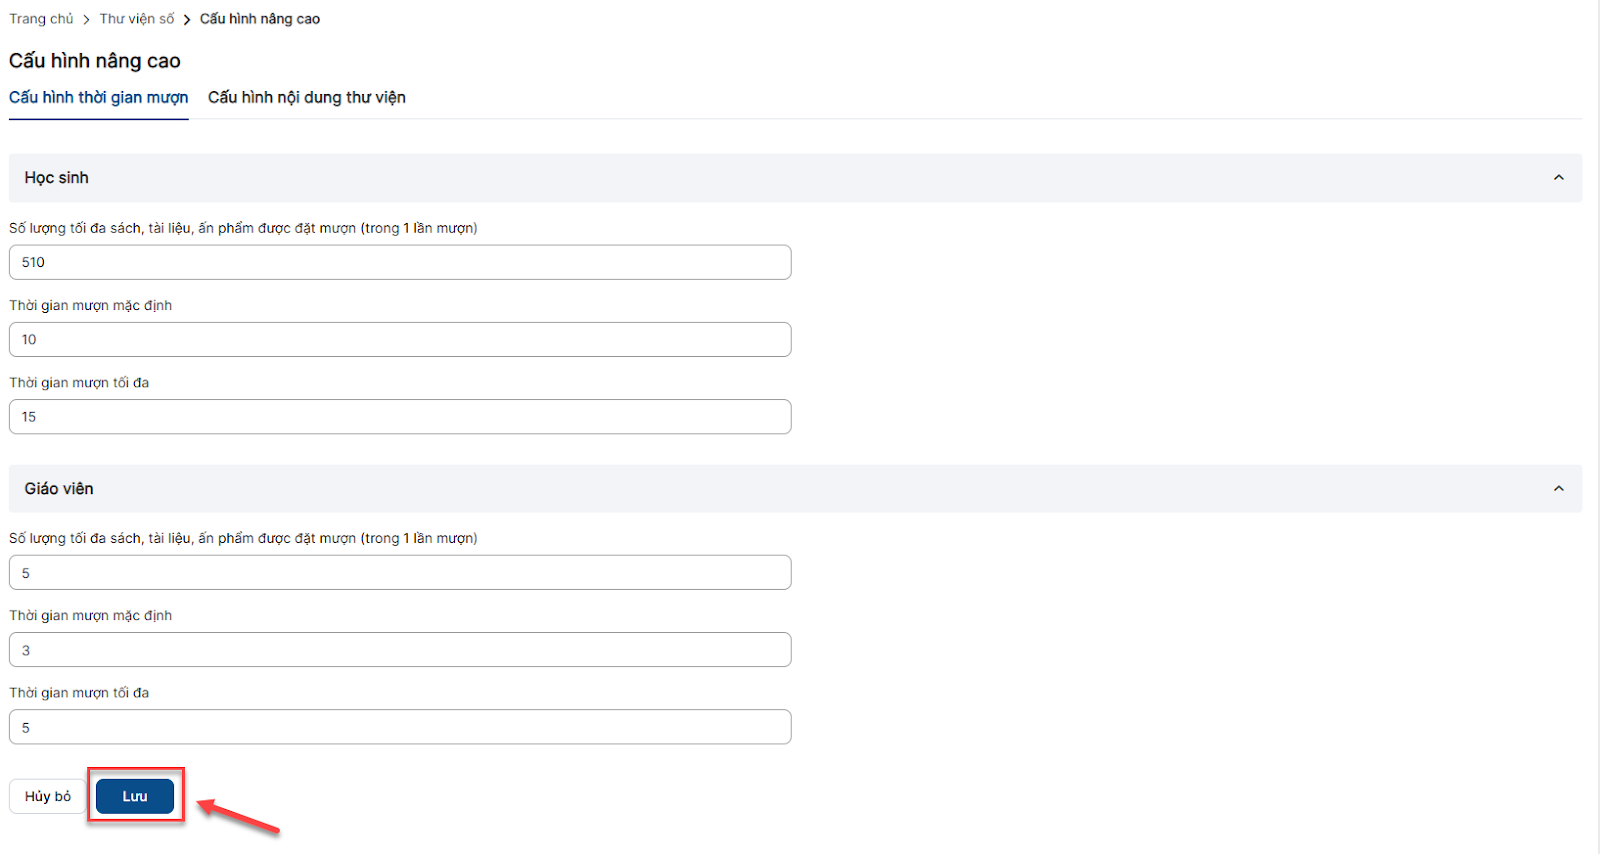Click the Học sinh section title
Viewport: 1600px width, 854px height.
[x=57, y=178]
